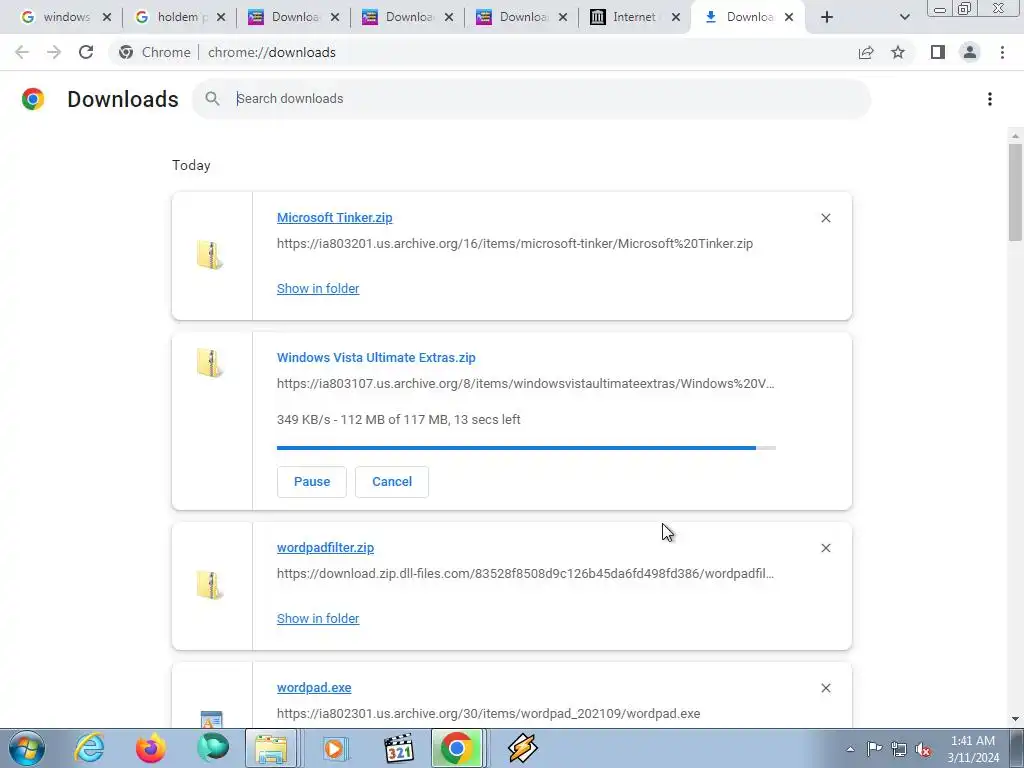
Task: Cancel the Windows Vista Ultimate Extras download
Action: 392,482
